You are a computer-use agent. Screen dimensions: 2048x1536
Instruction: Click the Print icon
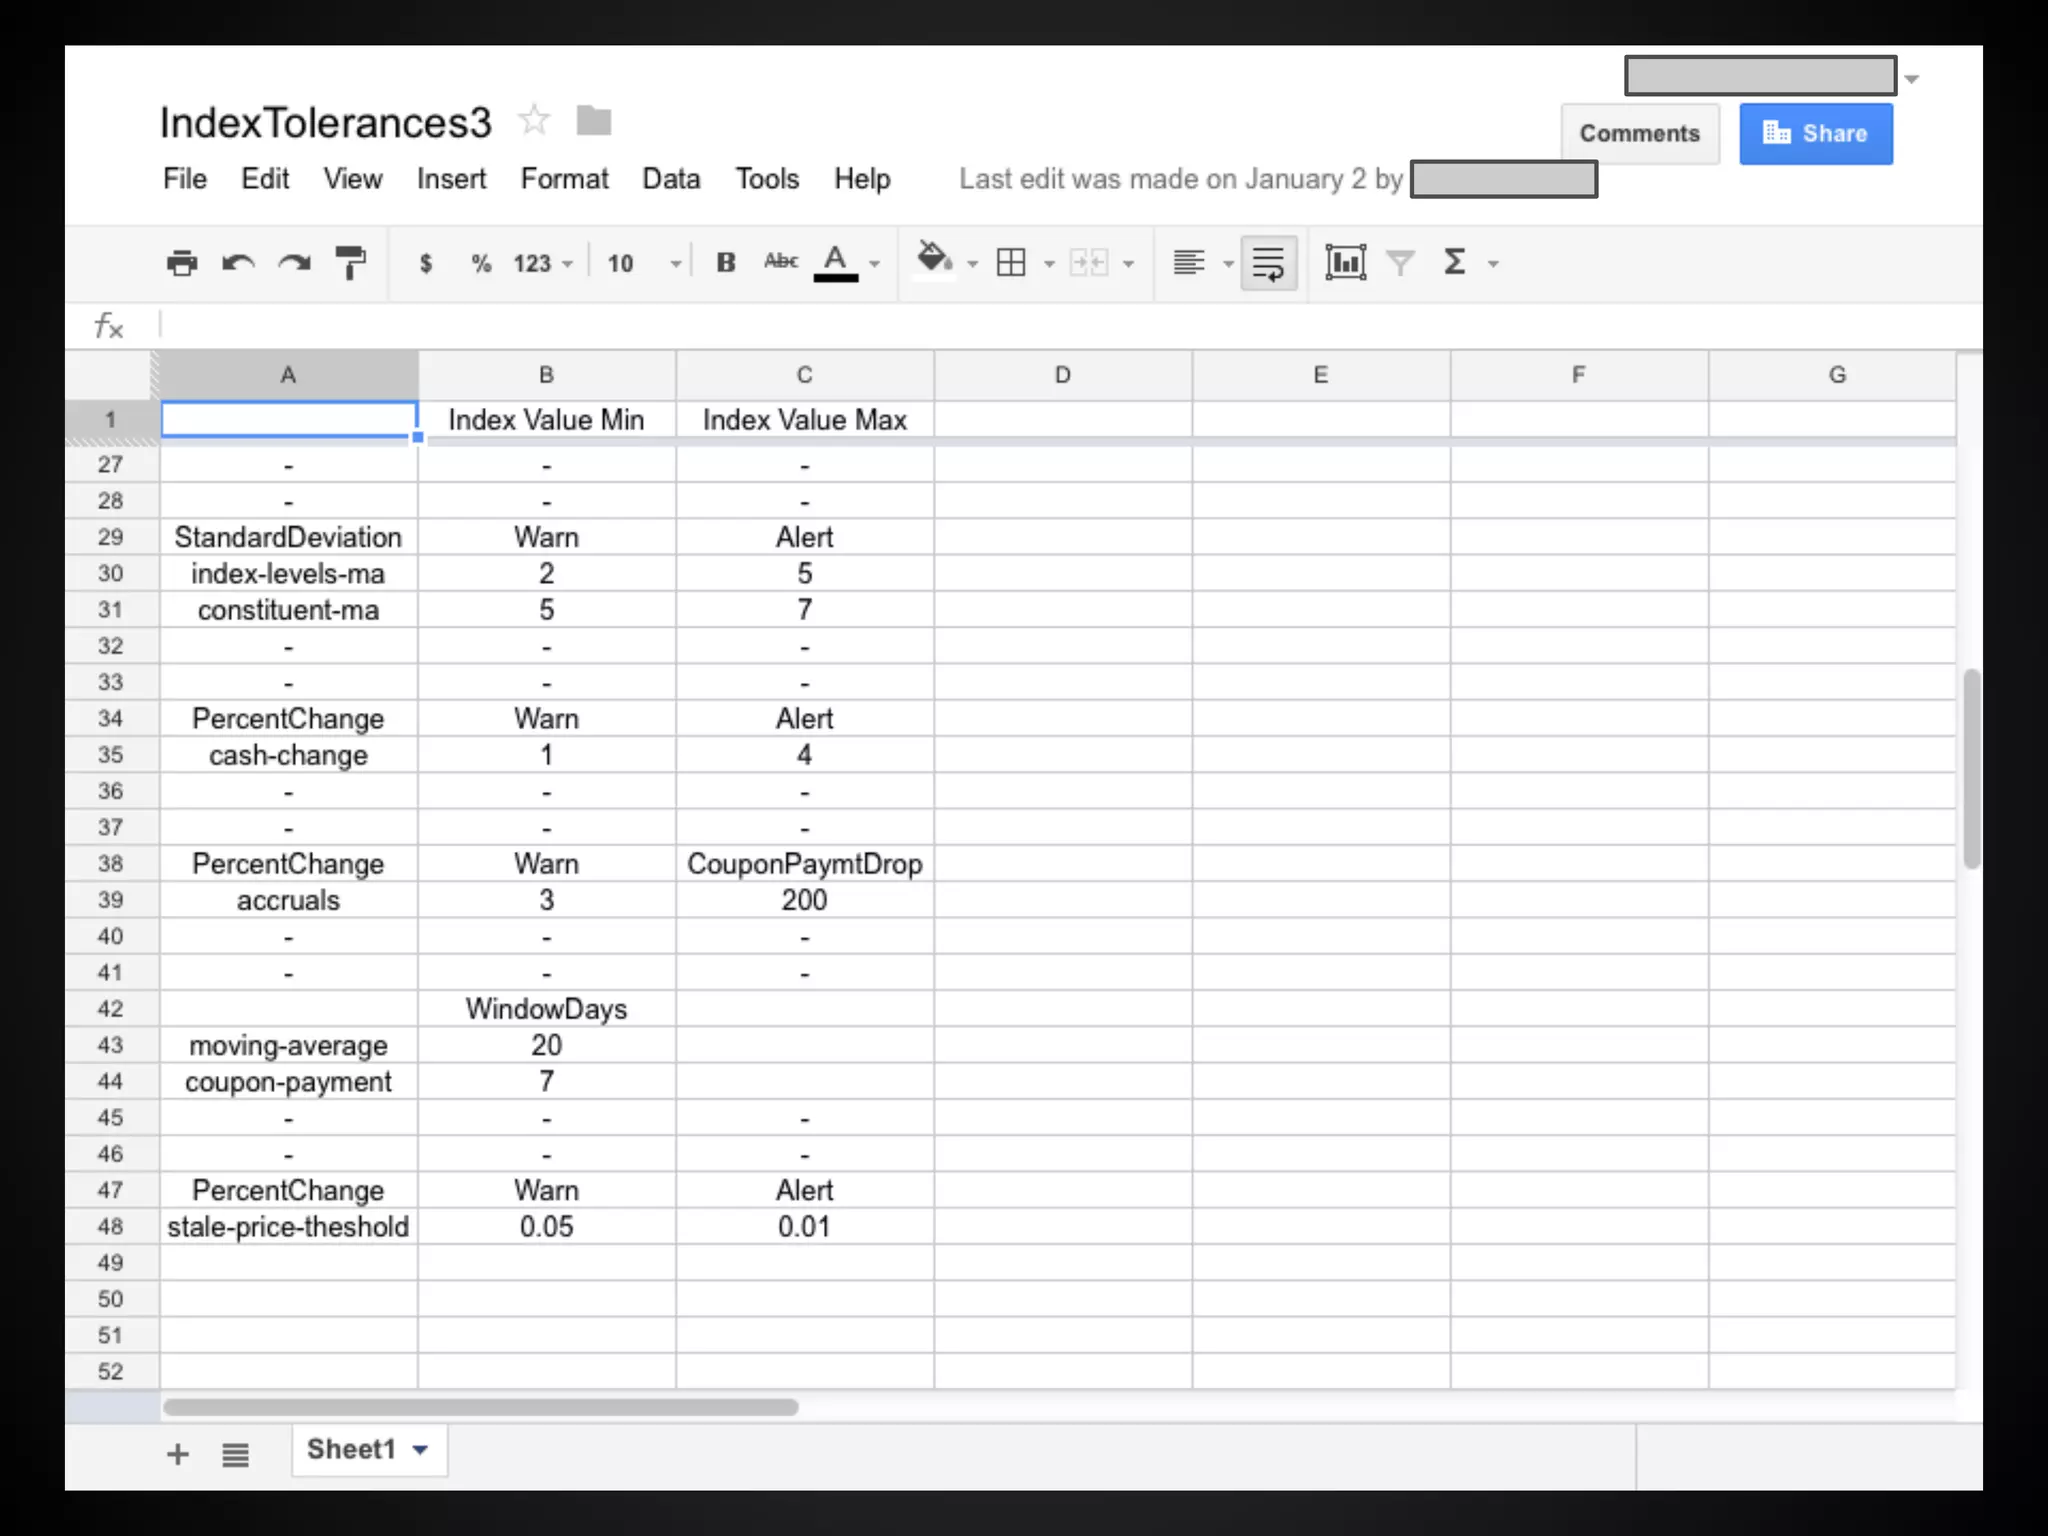[x=182, y=263]
